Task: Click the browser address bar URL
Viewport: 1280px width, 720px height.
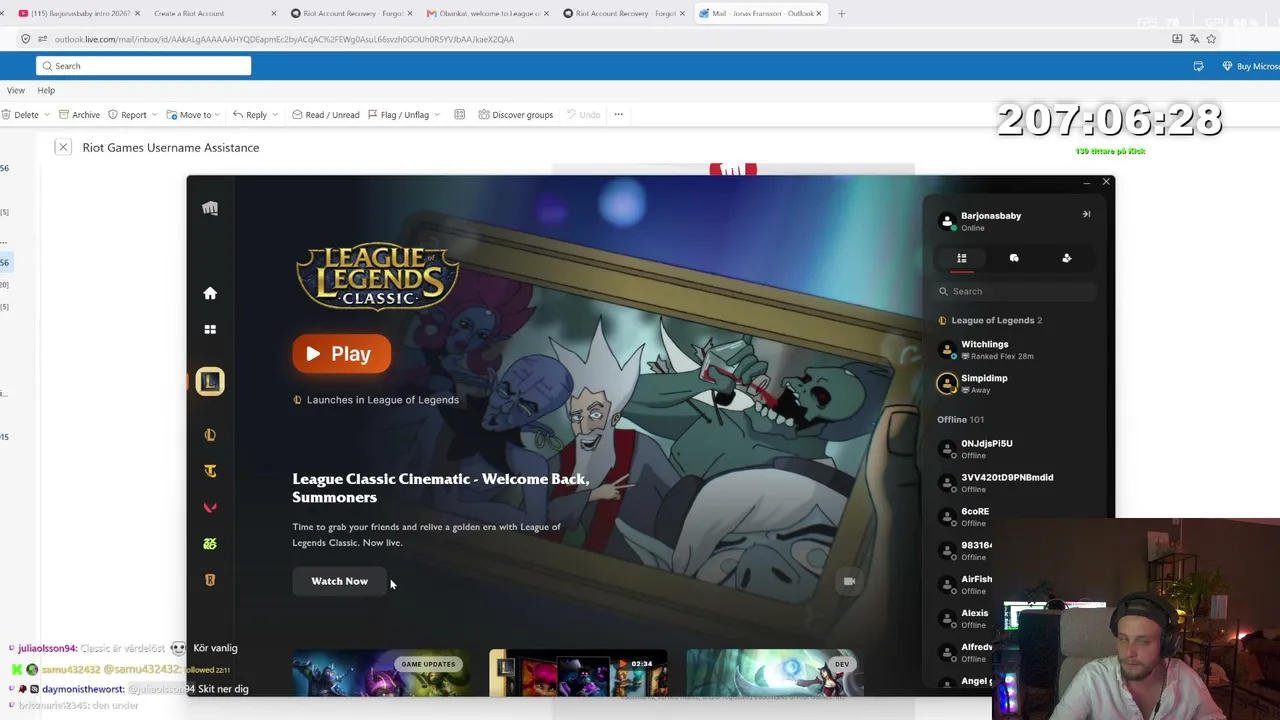Action: pos(284,39)
